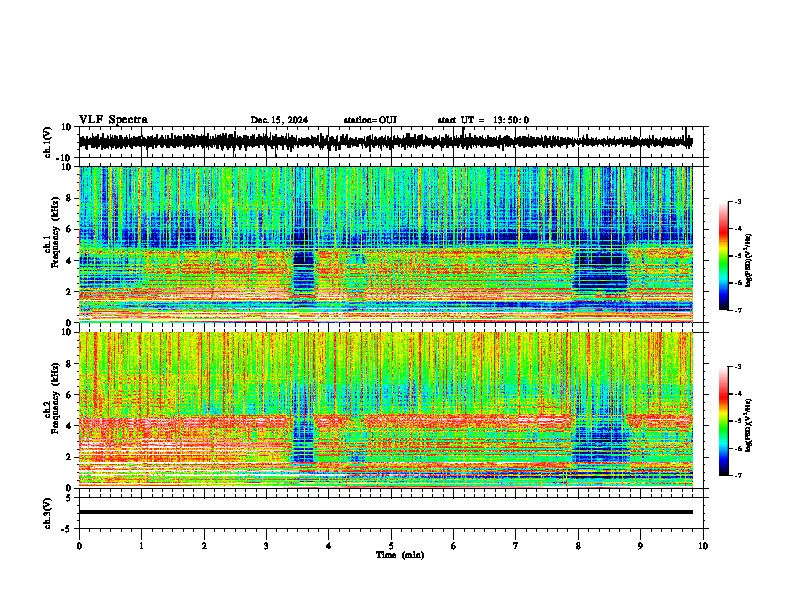Screen dimensions: 792x612
Task: Click the time axis tick label '10'
Action: coord(703,546)
